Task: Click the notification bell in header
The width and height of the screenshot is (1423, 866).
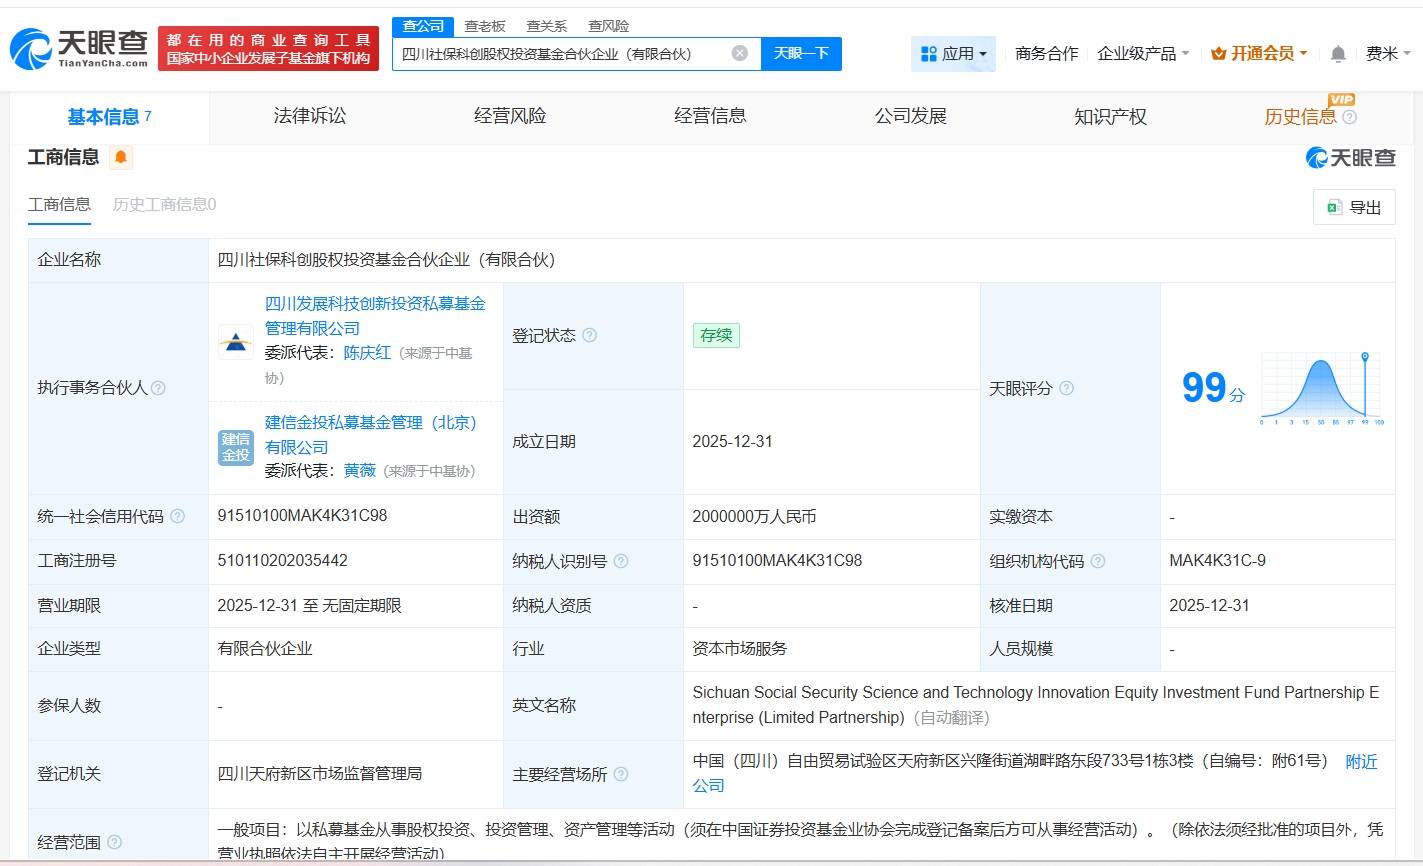Action: tap(1338, 54)
